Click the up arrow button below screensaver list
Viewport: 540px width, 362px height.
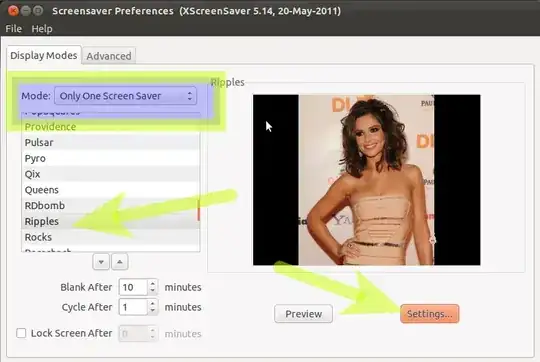coord(120,262)
